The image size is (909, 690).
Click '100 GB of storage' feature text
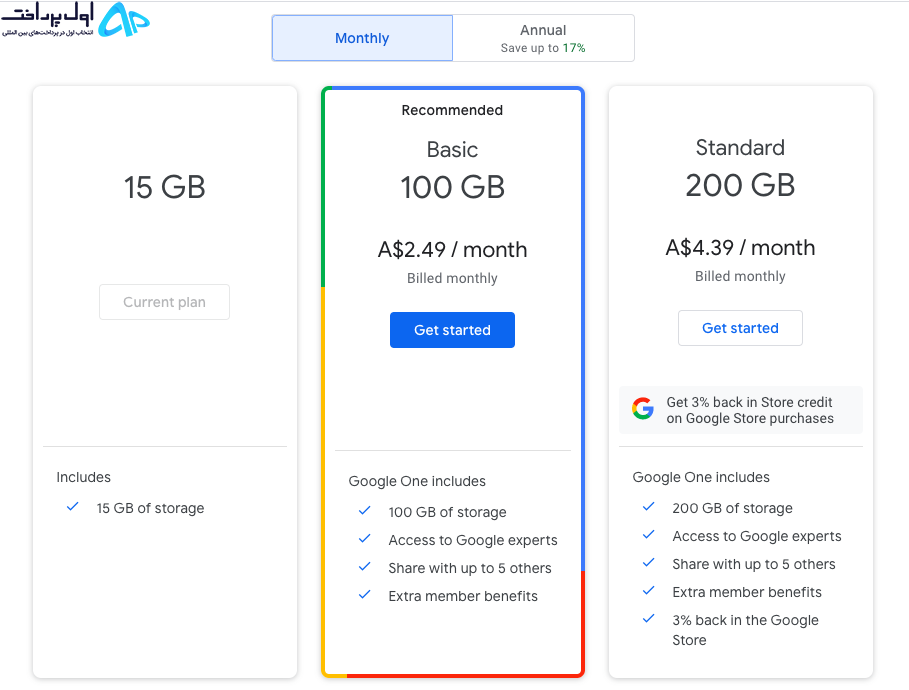448,513
